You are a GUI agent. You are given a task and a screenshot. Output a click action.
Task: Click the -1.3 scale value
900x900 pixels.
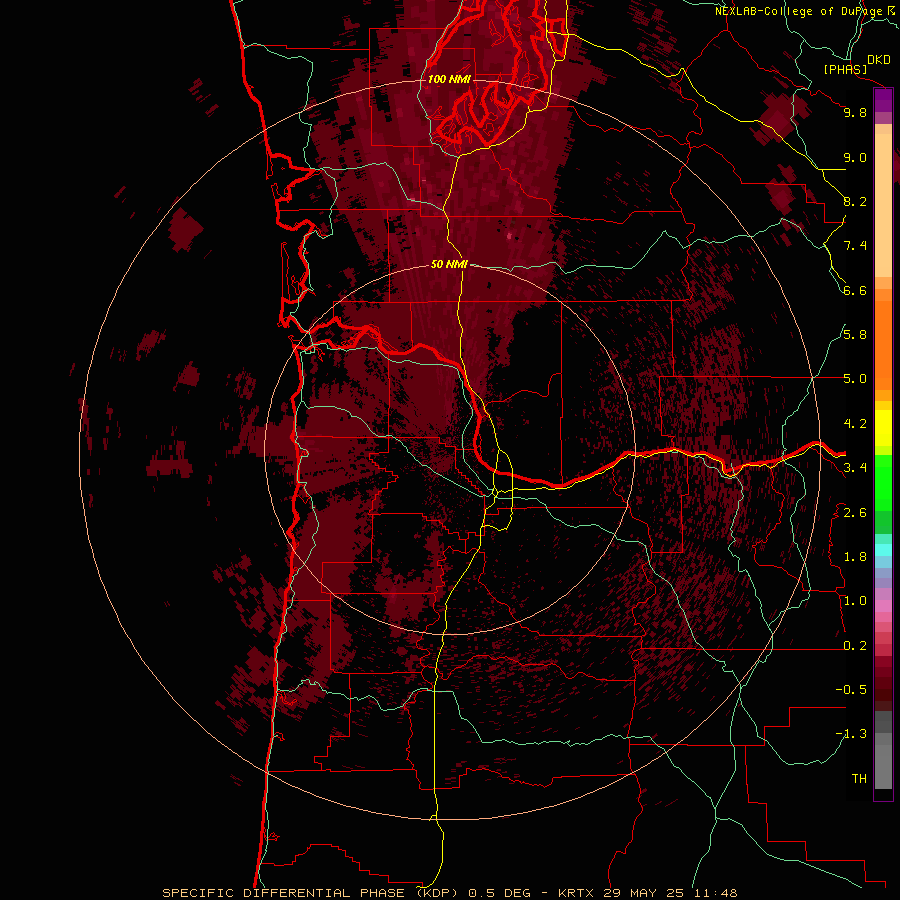pos(851,734)
